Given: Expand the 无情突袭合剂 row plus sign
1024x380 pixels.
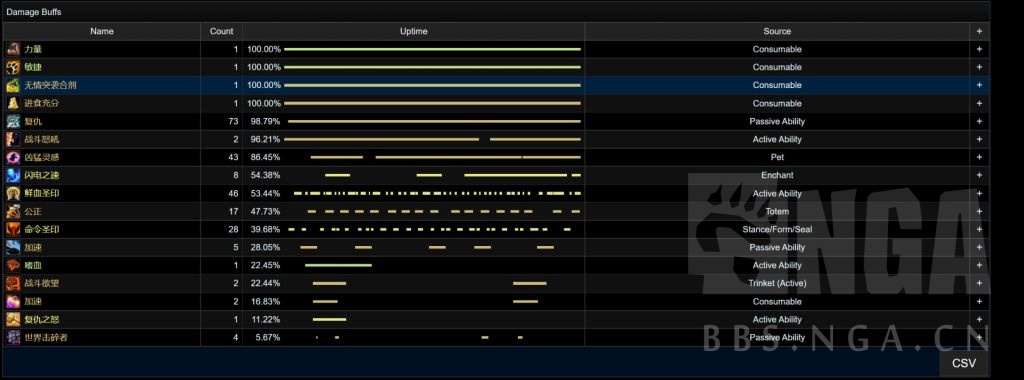Looking at the screenshot, I should 979,85.
